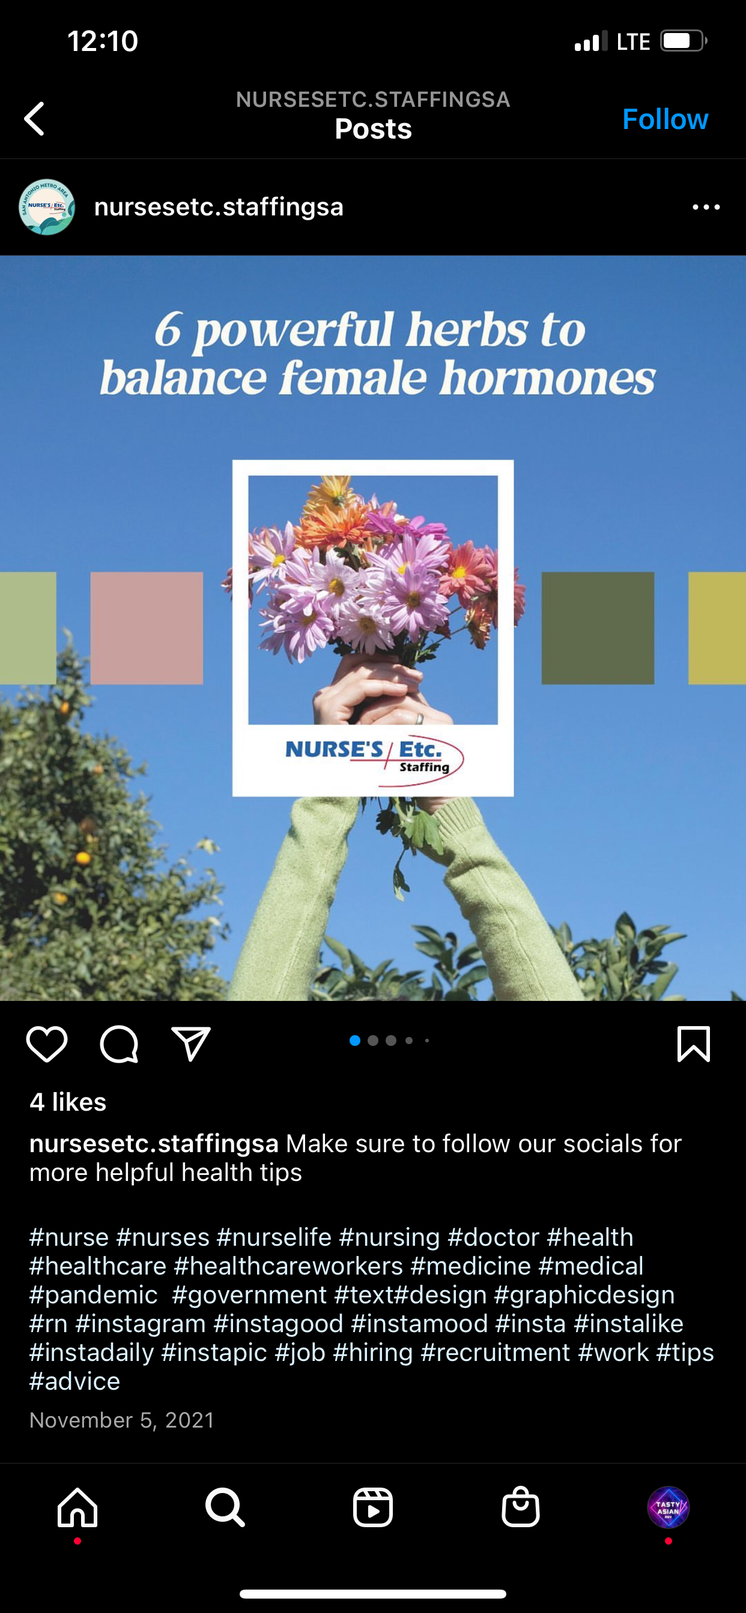
Task: Tap the back arrow icon
Action: [35, 119]
